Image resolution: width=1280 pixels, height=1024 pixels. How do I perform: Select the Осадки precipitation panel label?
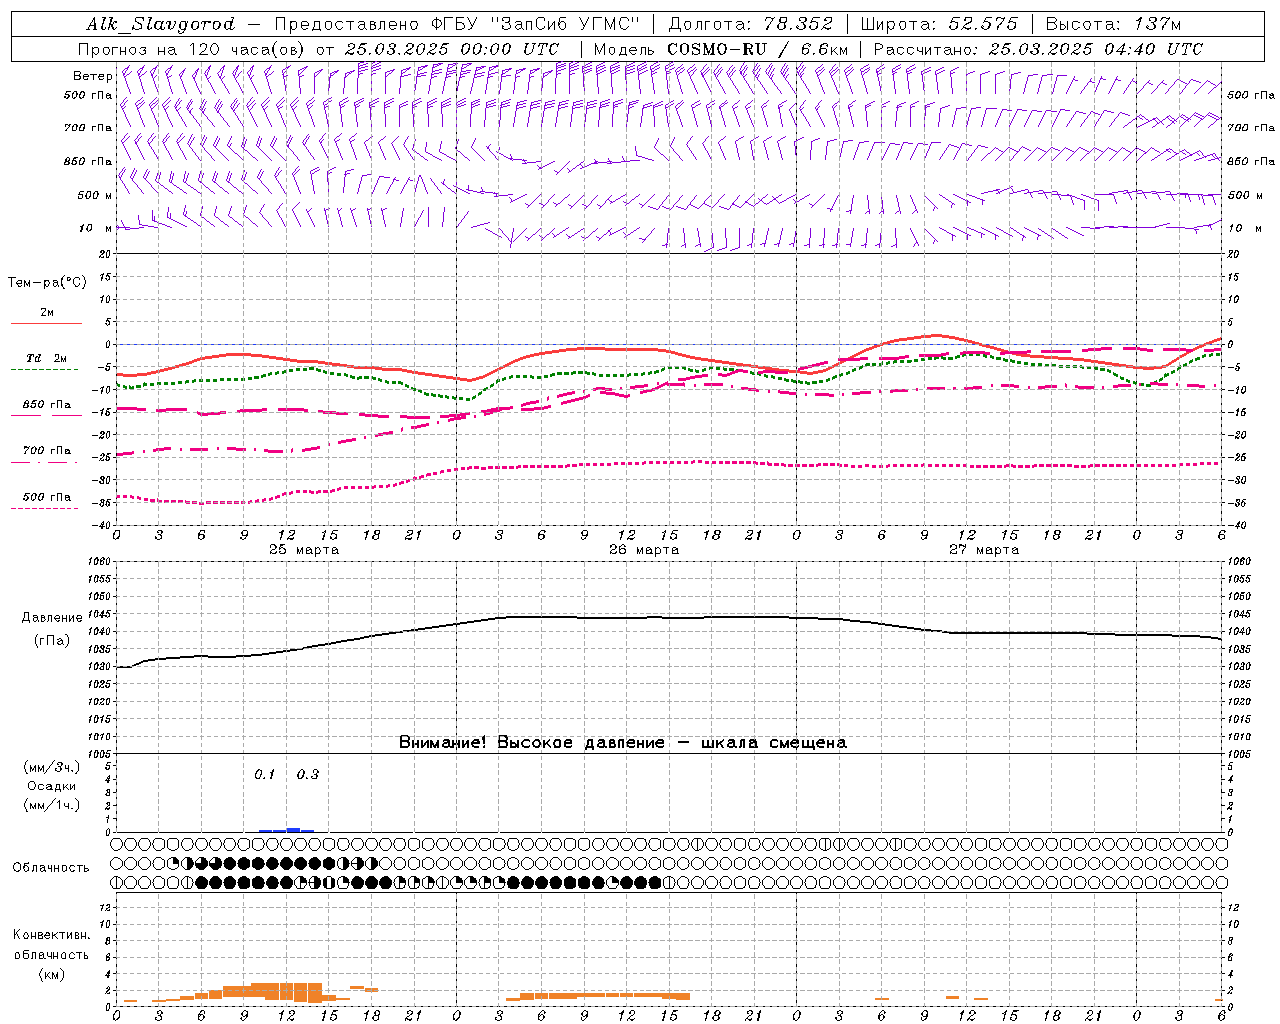pos(52,786)
